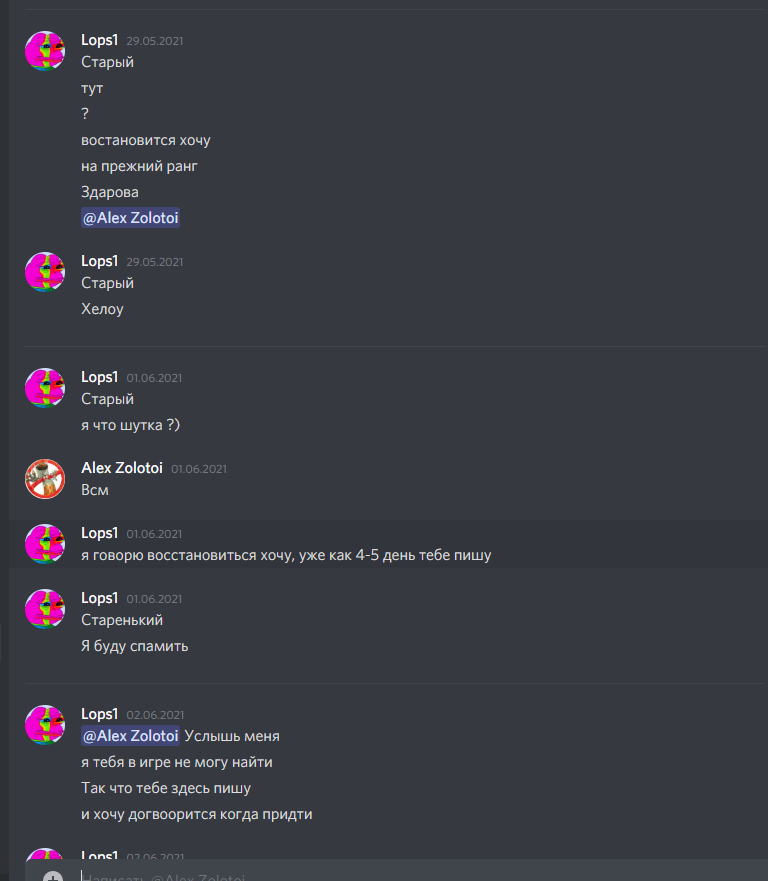This screenshot has height=881, width=768.
Task: Click the Alex Zolotoi username
Action: pos(122,468)
